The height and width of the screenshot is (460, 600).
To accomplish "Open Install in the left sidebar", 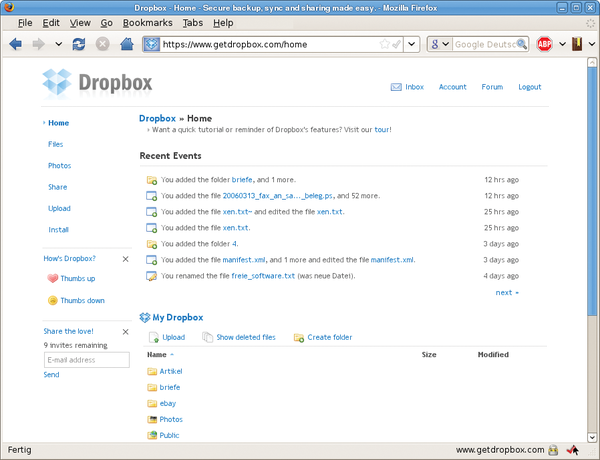I will [x=58, y=230].
